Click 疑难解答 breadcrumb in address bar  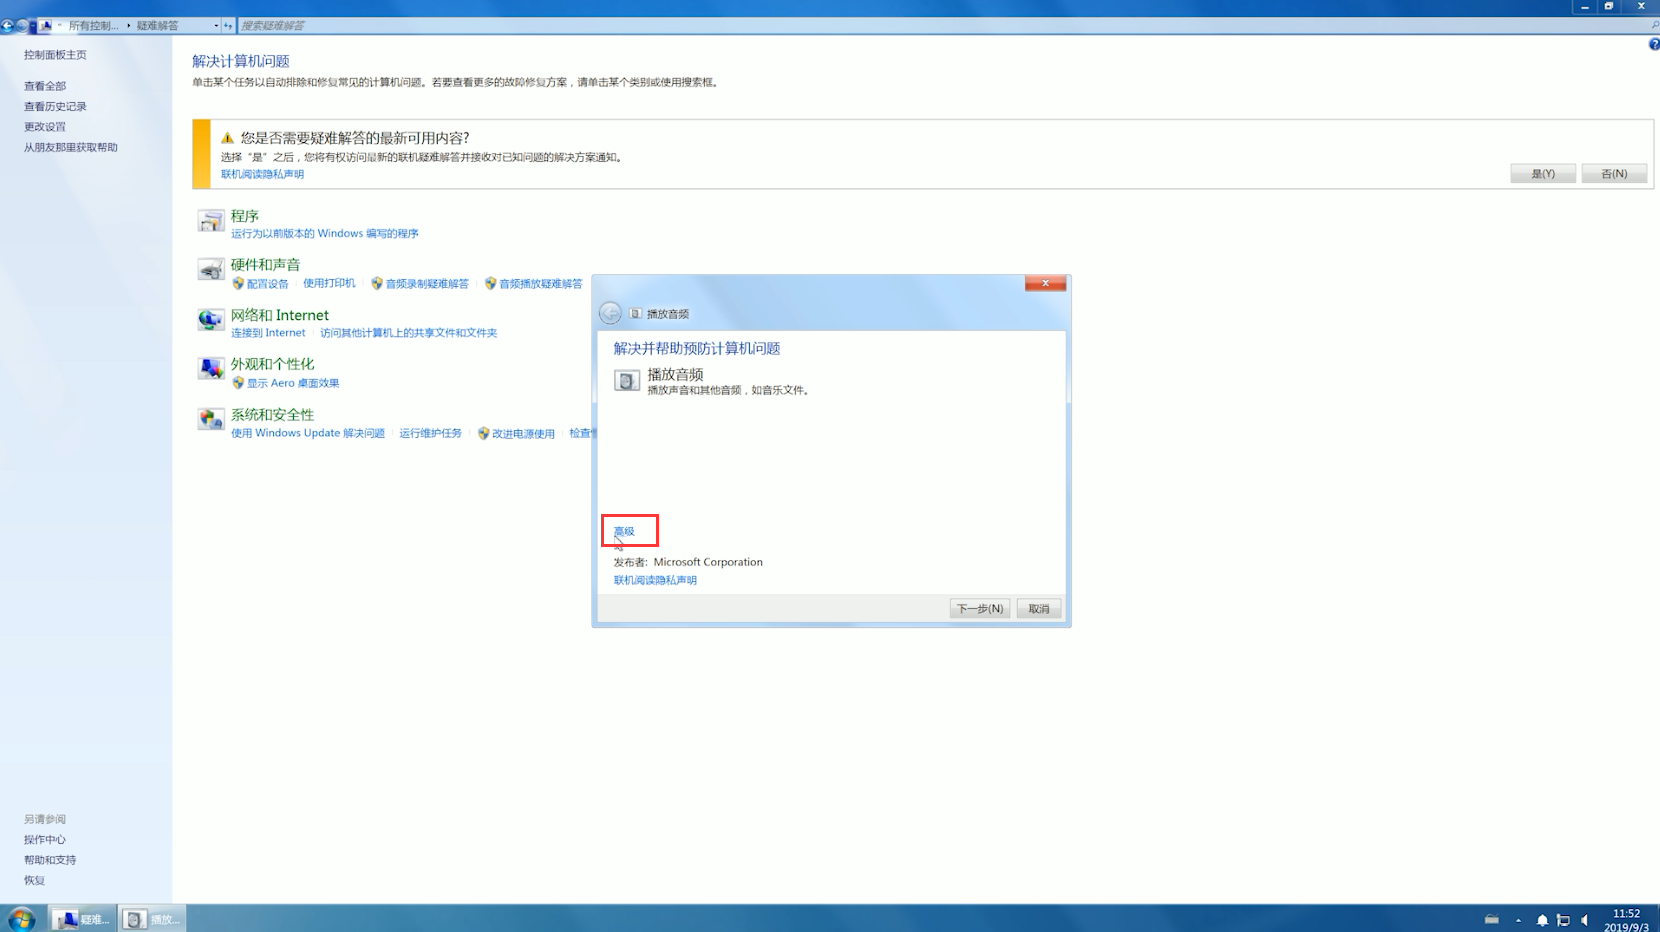click(157, 25)
